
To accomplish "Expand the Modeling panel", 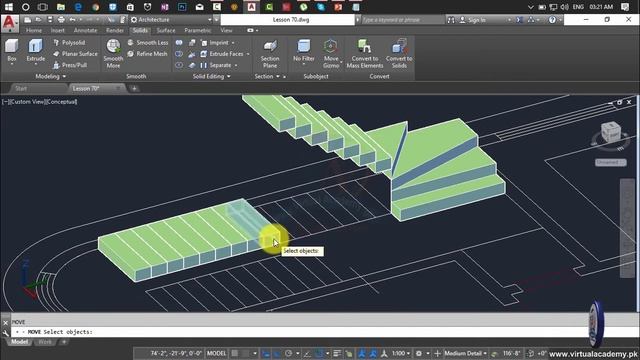I will tap(51, 76).
